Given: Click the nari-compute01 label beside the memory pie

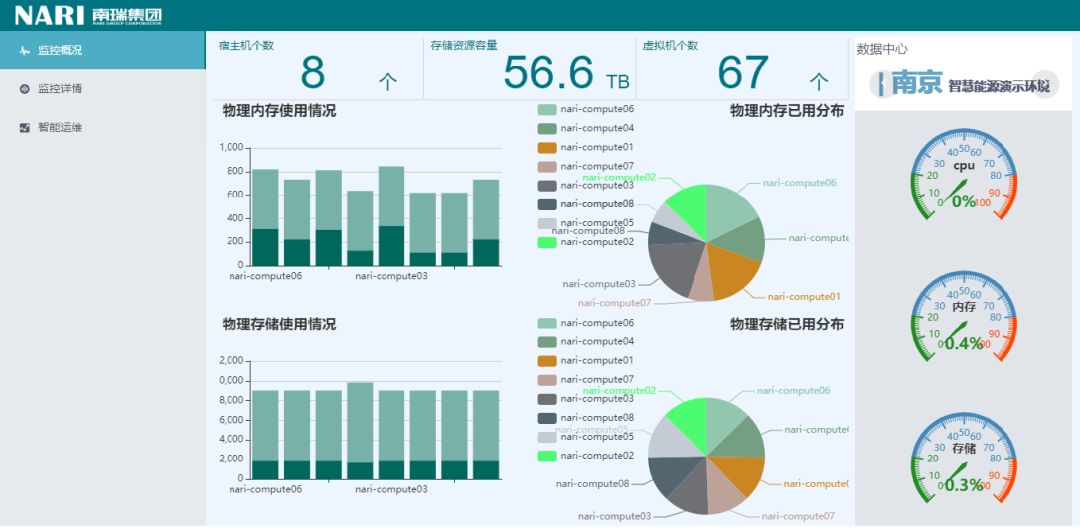Looking at the screenshot, I should point(804,297).
